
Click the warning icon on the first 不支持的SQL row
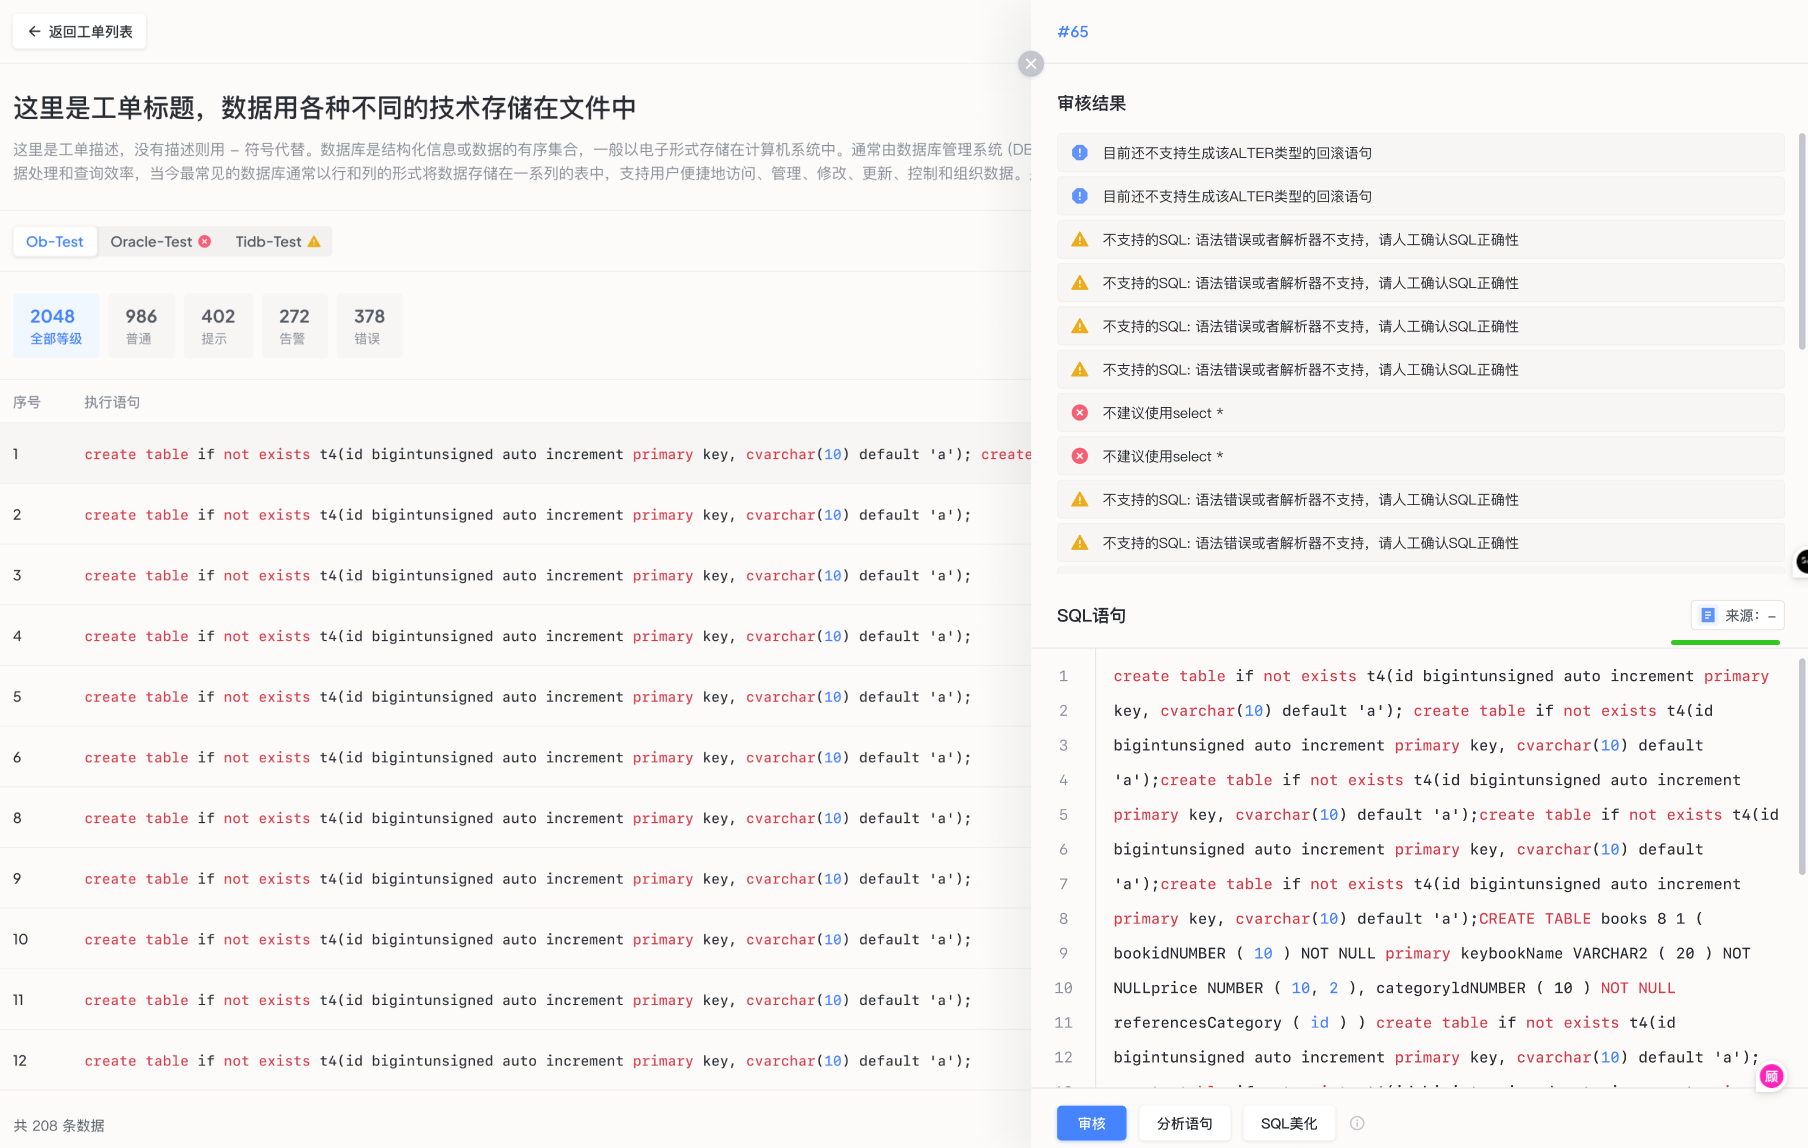coord(1079,239)
